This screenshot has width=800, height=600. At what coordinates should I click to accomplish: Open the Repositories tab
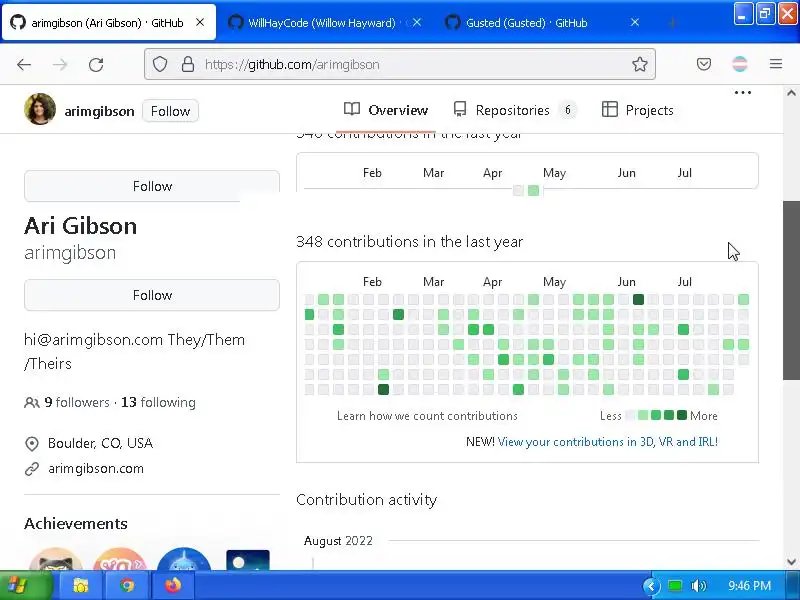(515, 110)
